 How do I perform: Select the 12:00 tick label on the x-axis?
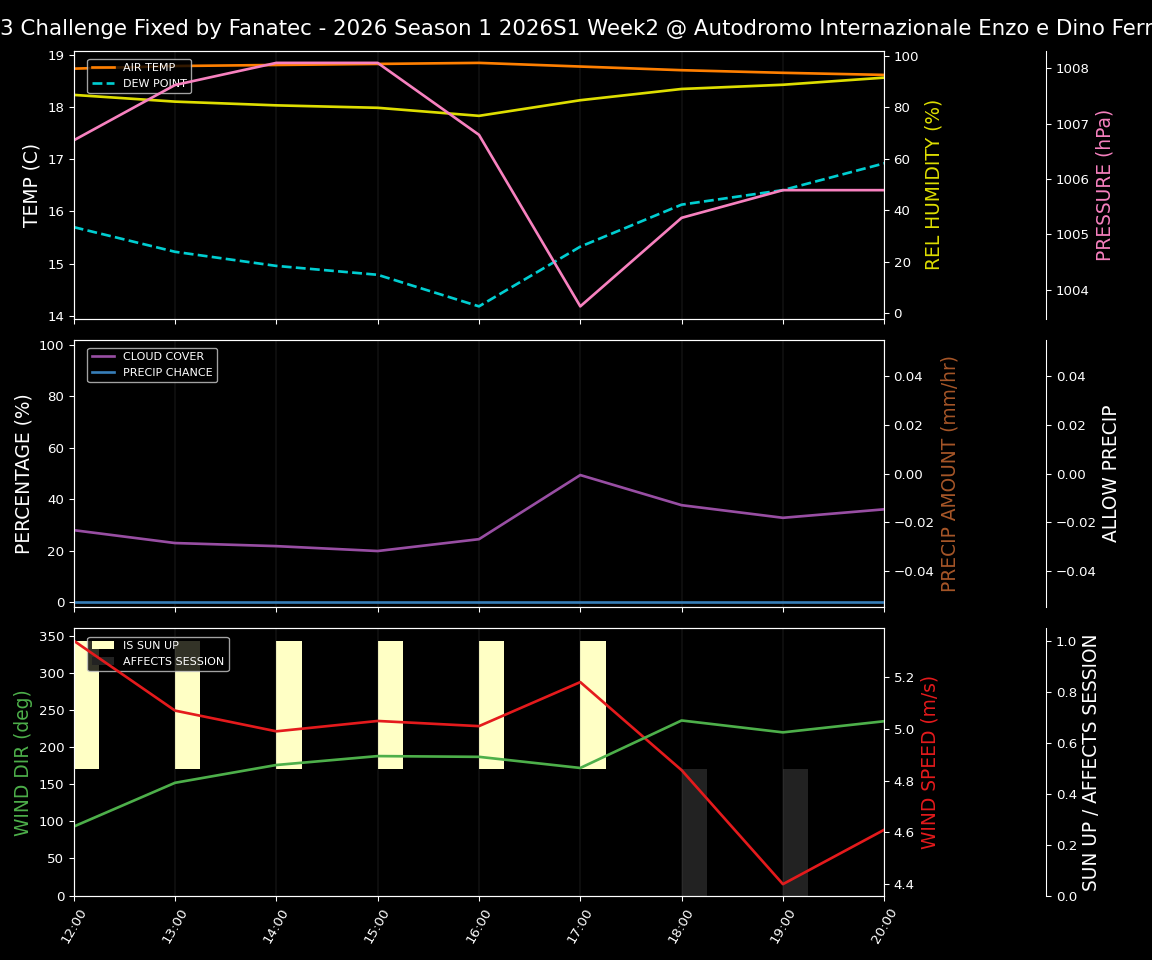(70, 927)
